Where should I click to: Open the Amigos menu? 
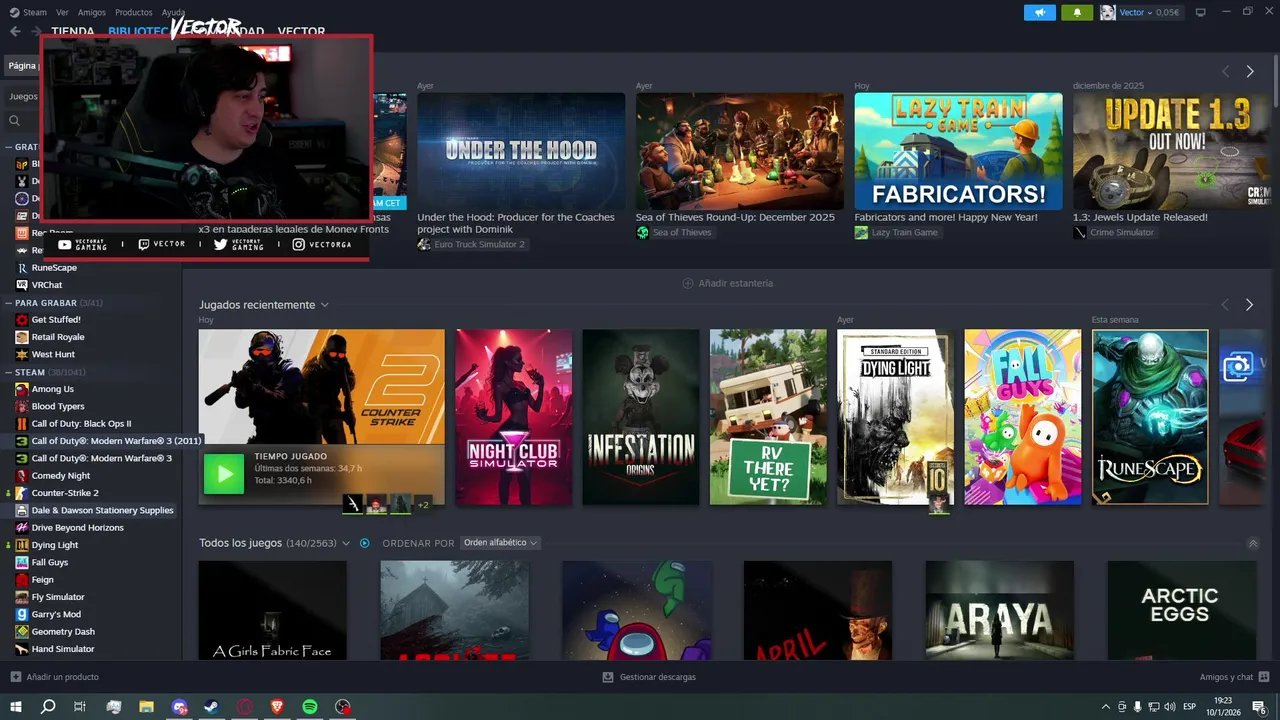tap(92, 12)
